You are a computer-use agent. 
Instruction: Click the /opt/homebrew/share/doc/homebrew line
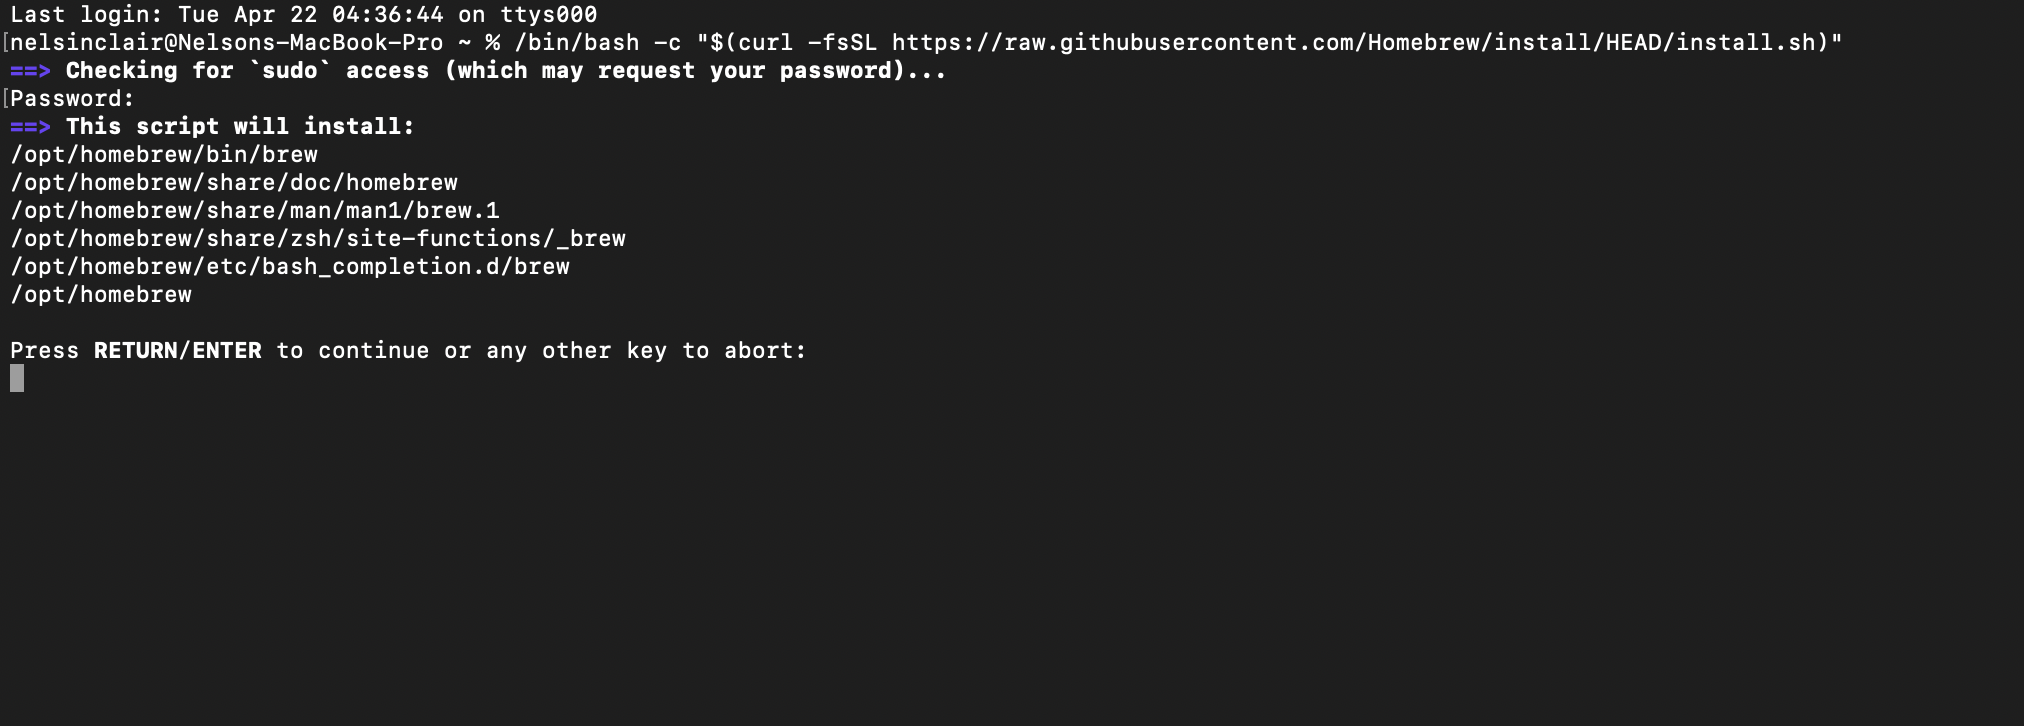click(234, 183)
